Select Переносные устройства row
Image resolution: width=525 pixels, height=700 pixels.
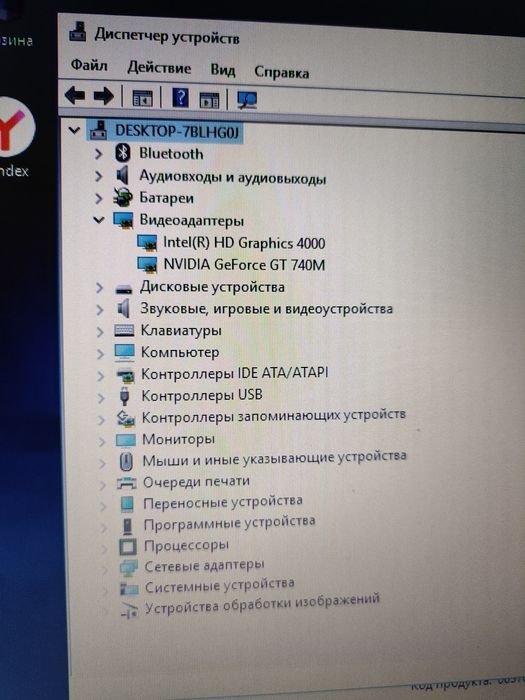[223, 502]
